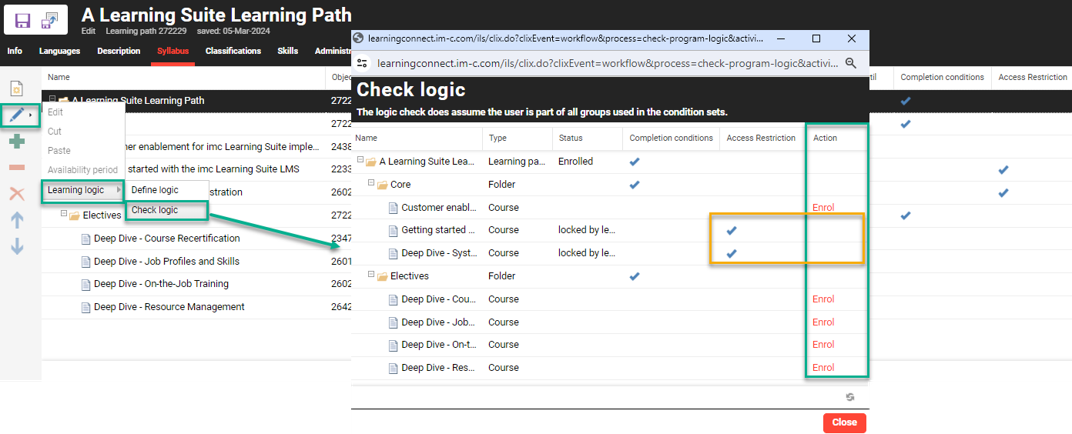Click the minus remove icon
Screen dimensions: 1072x434
point(17,167)
